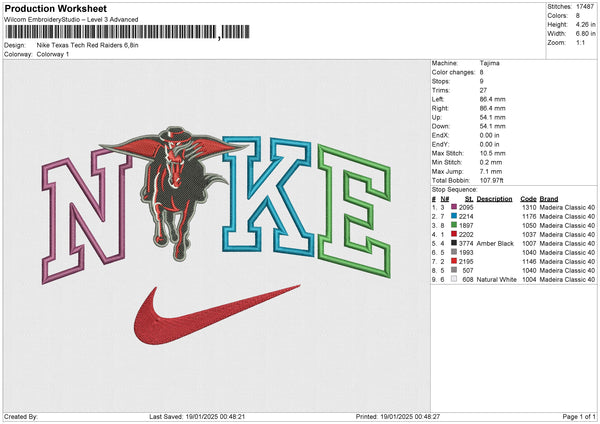
Task: Click 'Last Saved: 19/01/2025 00:48:21' footer
Action: pyautogui.click(x=197, y=416)
